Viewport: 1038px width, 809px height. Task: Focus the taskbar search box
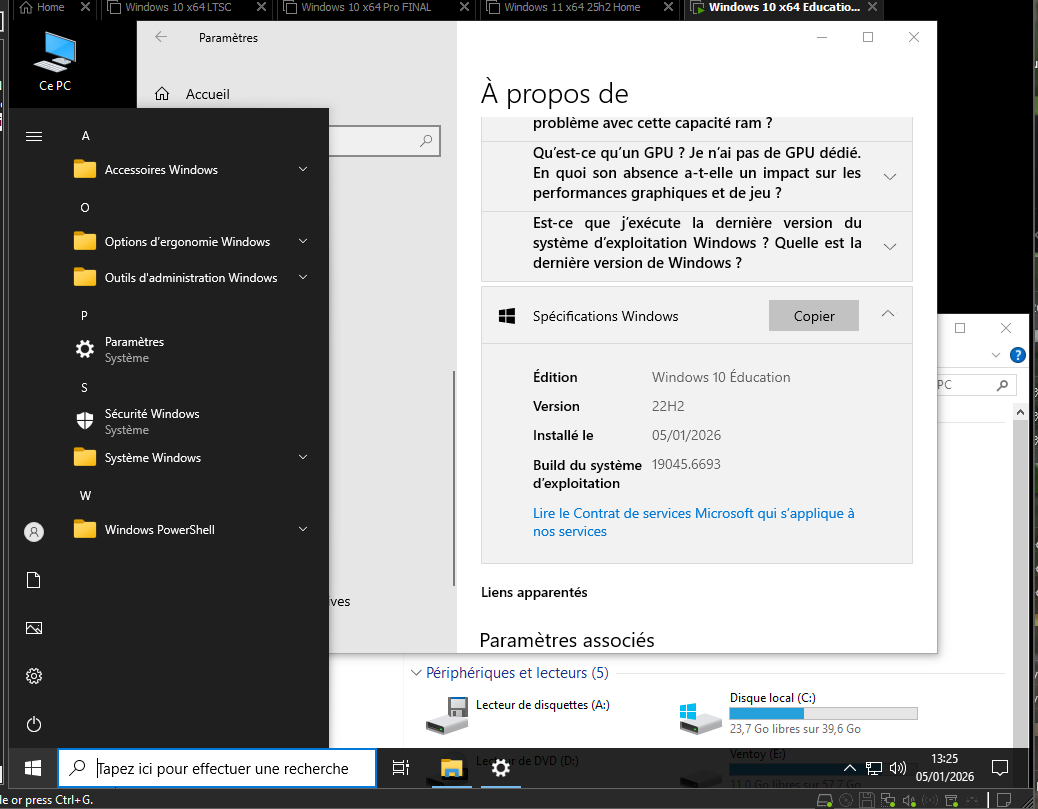coord(217,768)
